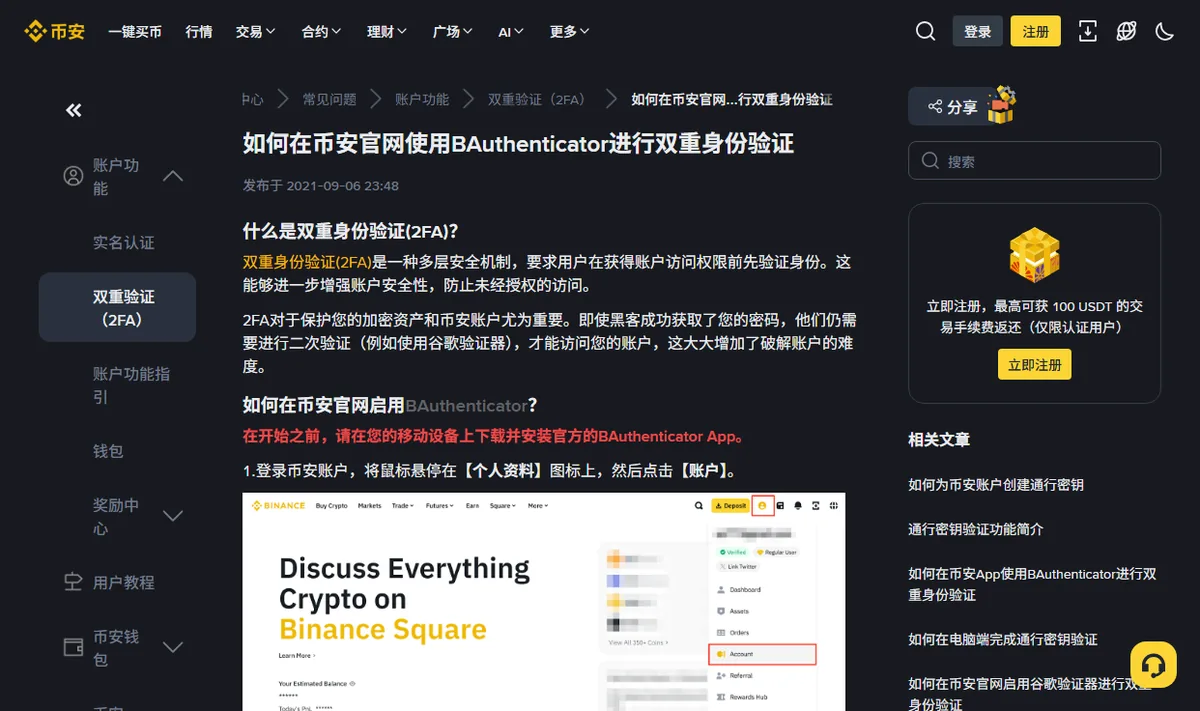Image resolution: width=1200 pixels, height=711 pixels.
Task: Click 常见问题 breadcrumb link
Action: [x=330, y=99]
